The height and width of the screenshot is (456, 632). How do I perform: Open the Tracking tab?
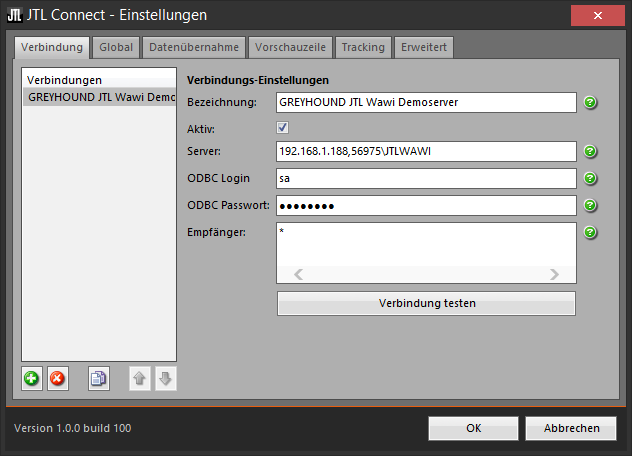(363, 48)
